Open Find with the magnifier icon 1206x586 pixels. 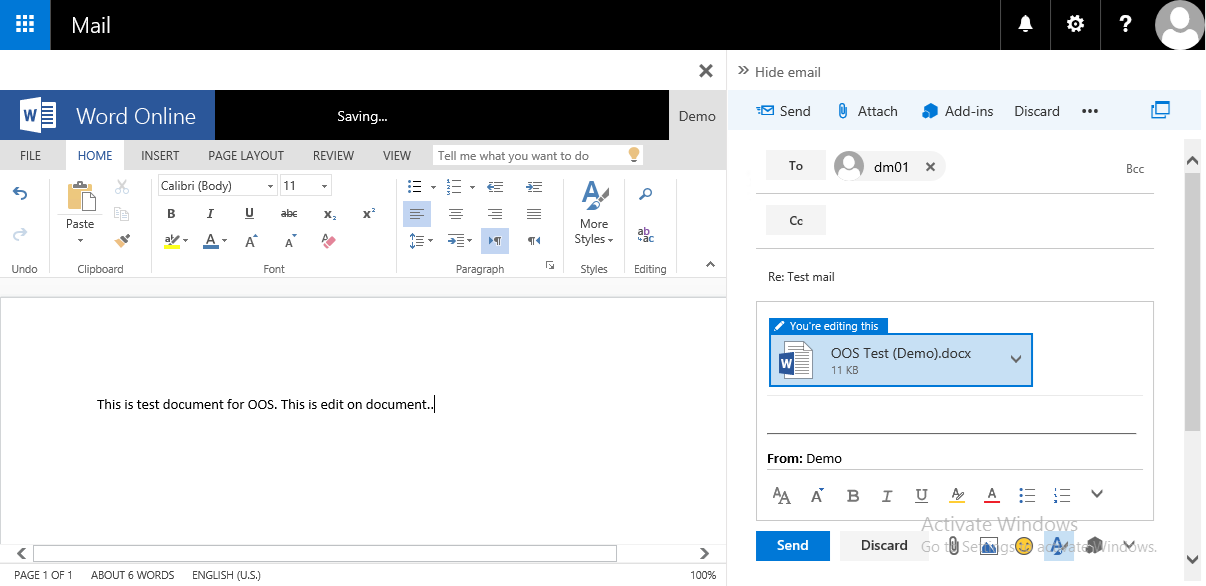click(x=646, y=195)
